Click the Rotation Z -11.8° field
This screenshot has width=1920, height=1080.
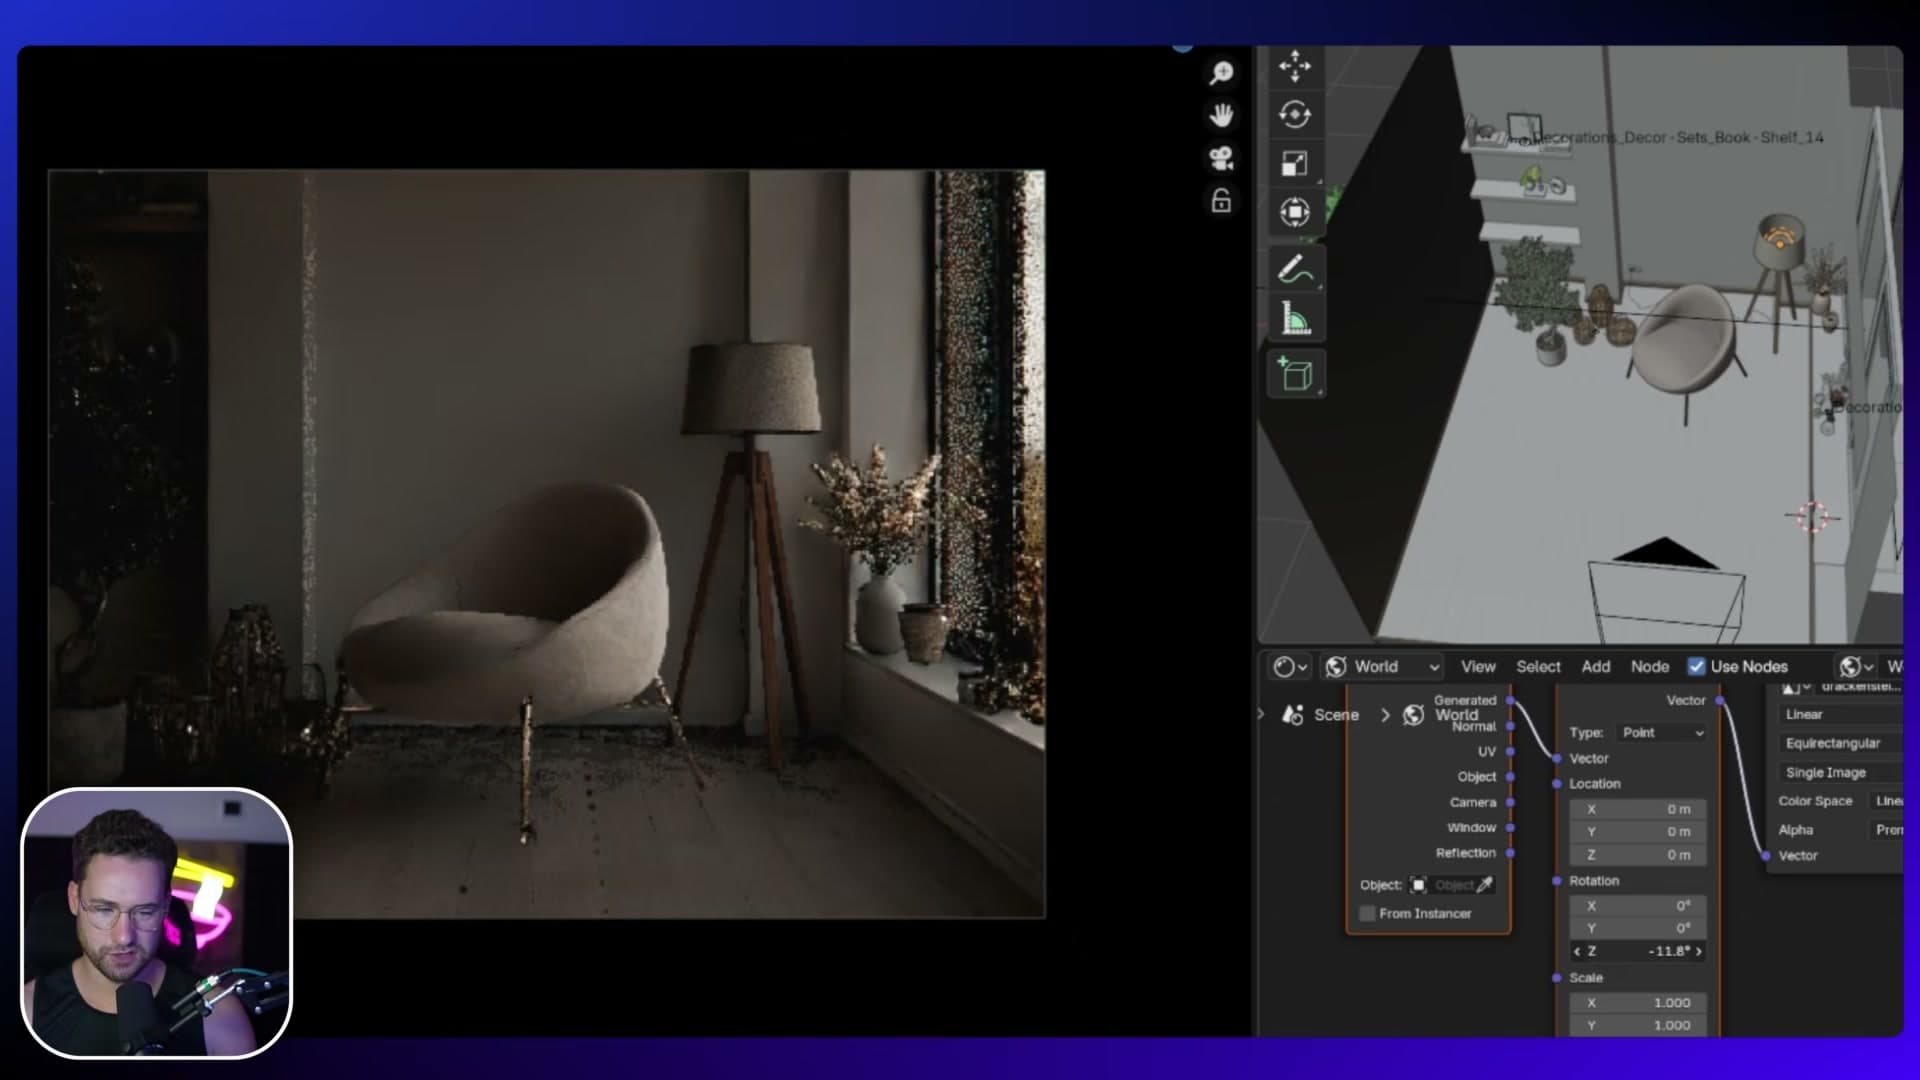coord(1638,952)
